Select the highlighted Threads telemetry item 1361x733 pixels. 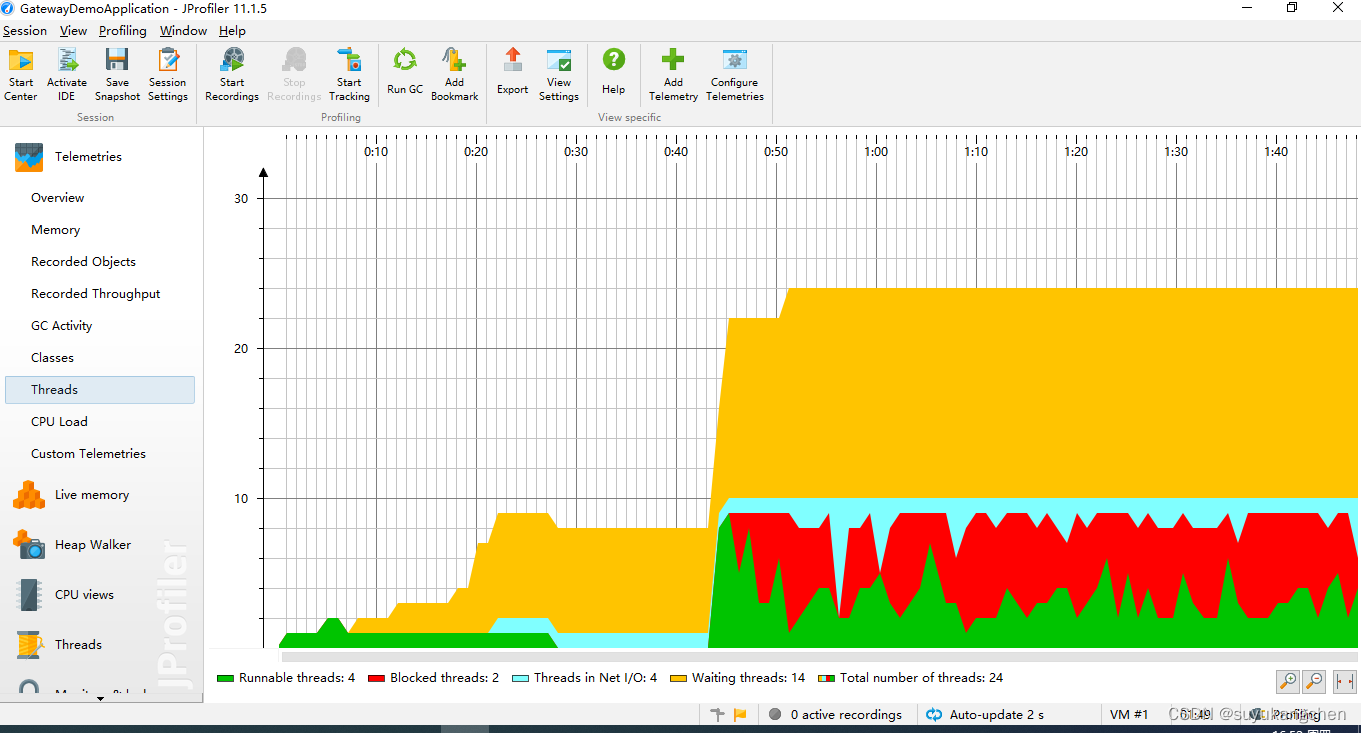[x=100, y=390]
